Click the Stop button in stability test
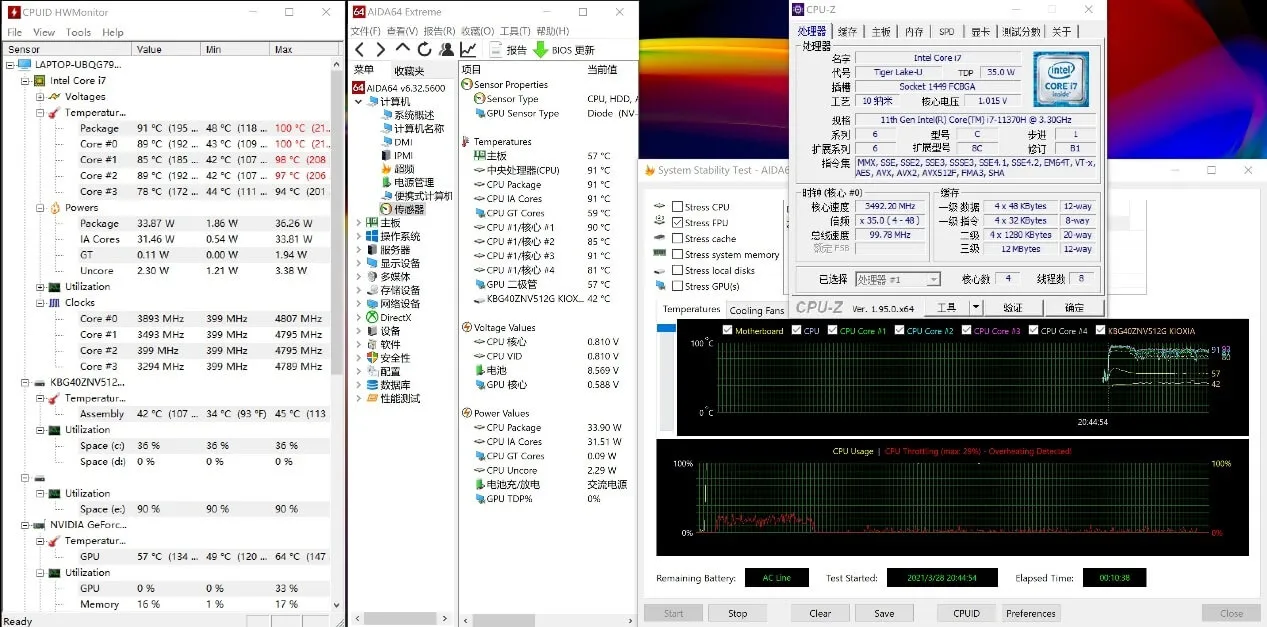Image resolution: width=1267 pixels, height=627 pixels. [x=738, y=613]
